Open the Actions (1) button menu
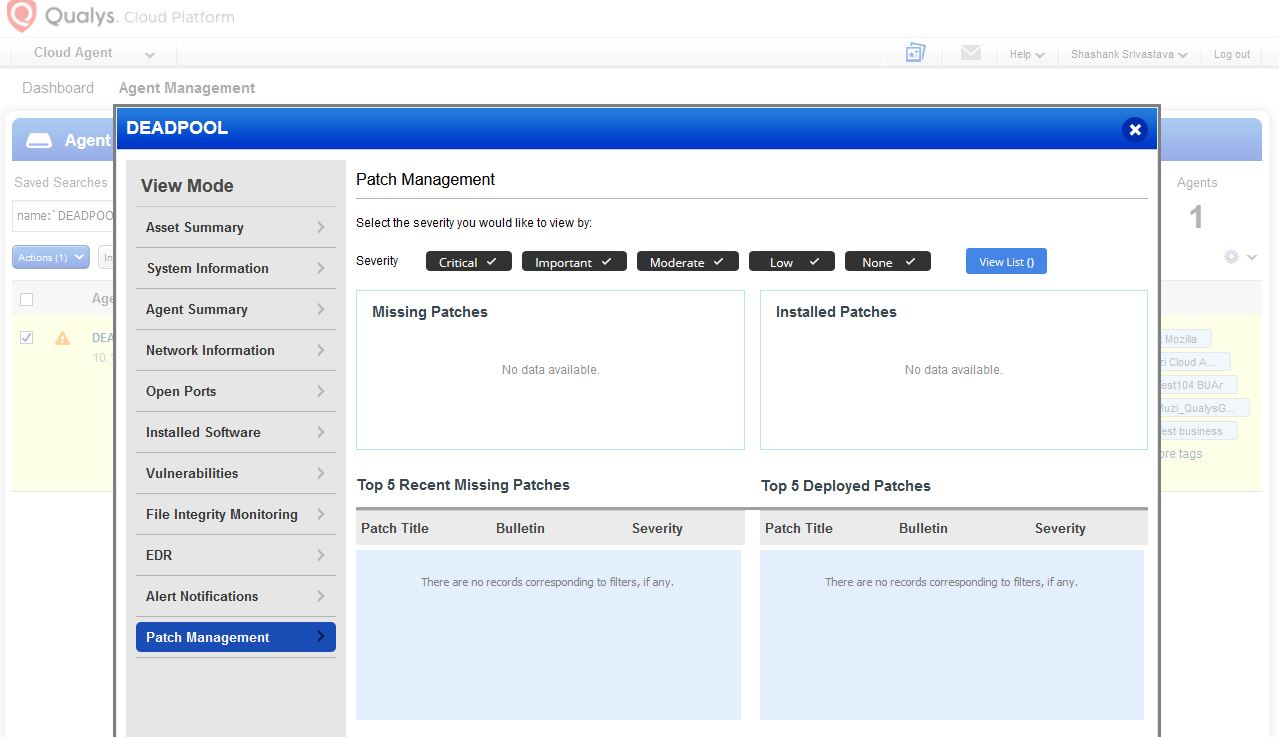 (x=50, y=257)
